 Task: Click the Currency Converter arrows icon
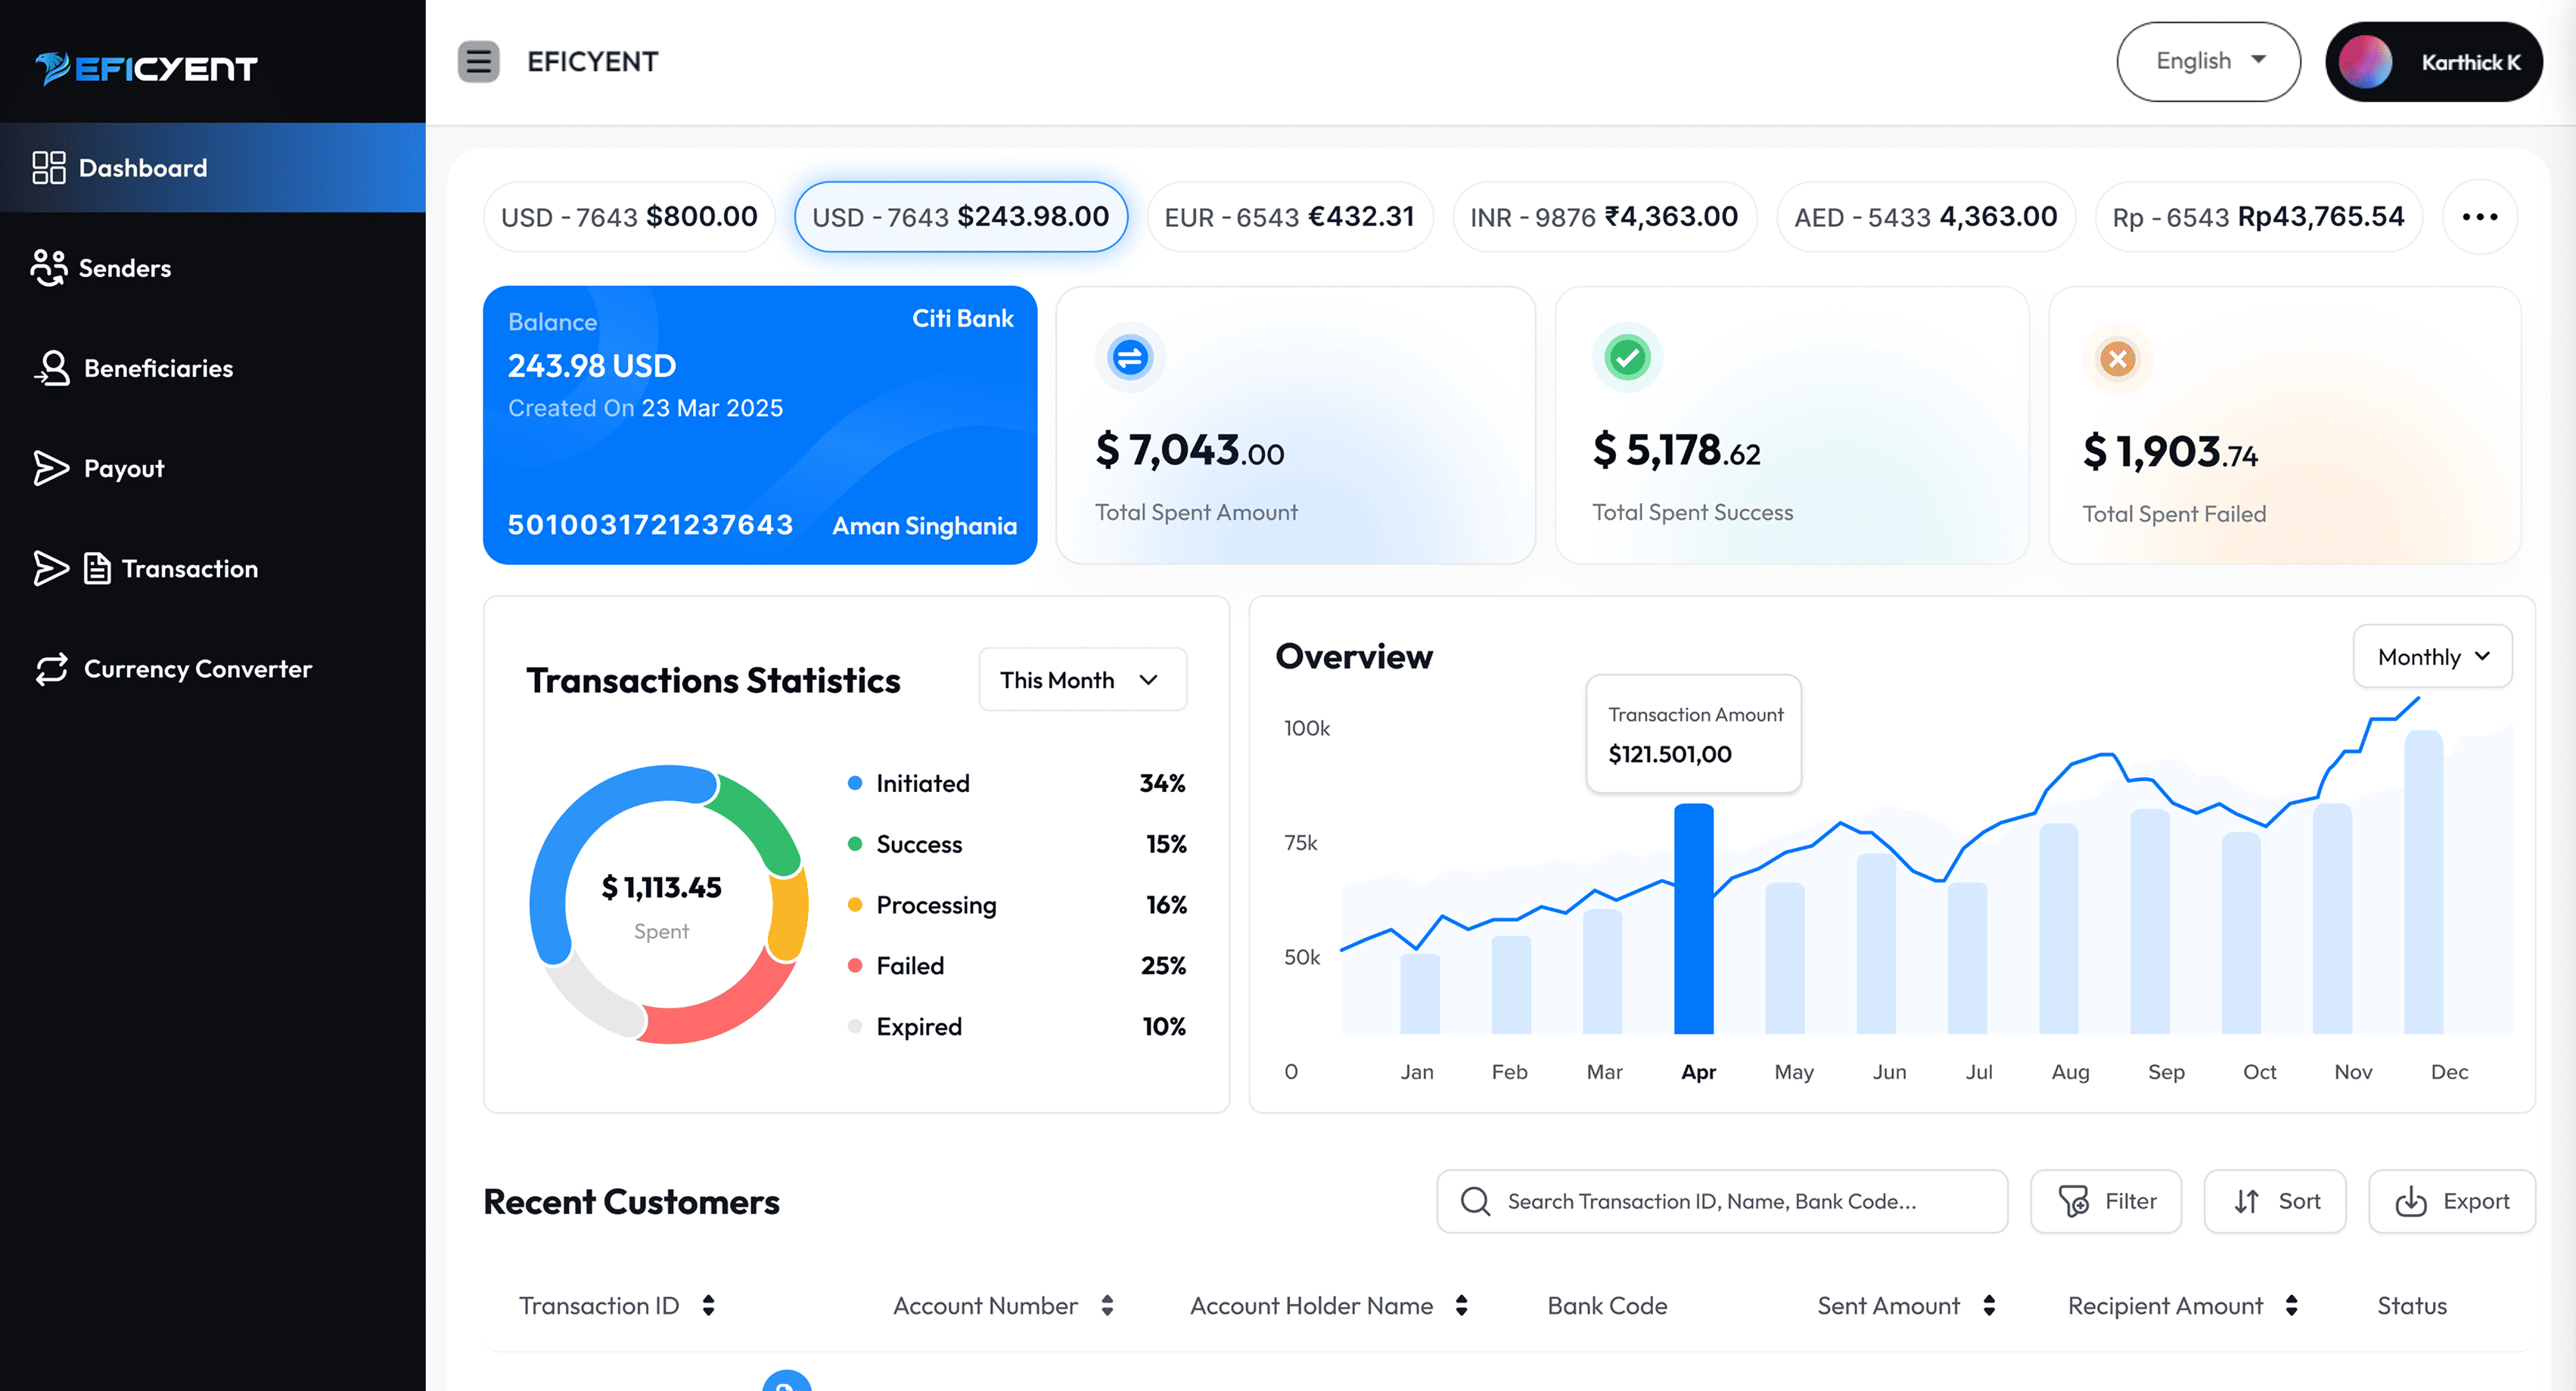coord(51,669)
